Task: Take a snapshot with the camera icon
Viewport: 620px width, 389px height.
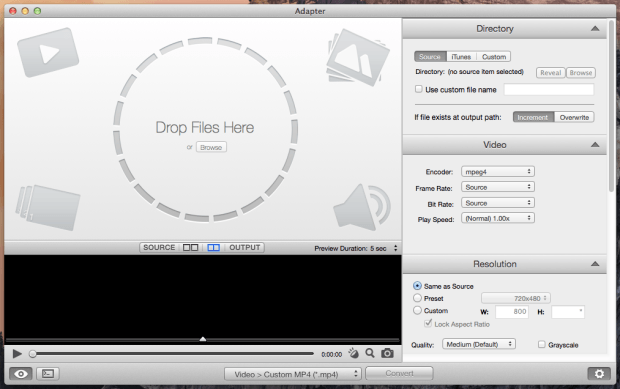Action: tap(387, 353)
